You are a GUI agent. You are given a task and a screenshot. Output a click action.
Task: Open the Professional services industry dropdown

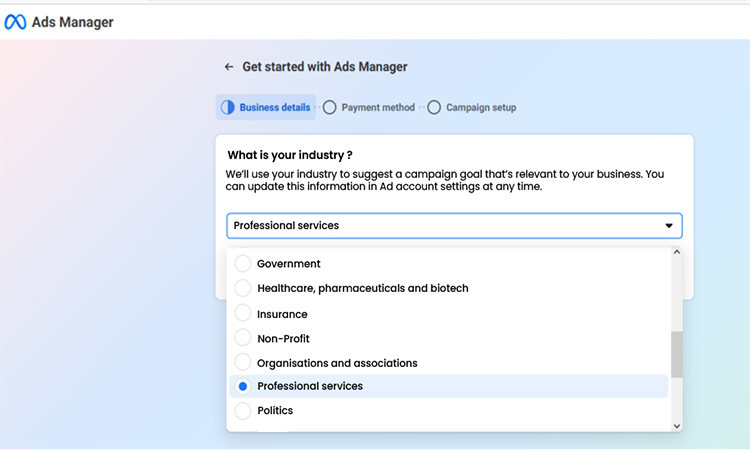[454, 226]
